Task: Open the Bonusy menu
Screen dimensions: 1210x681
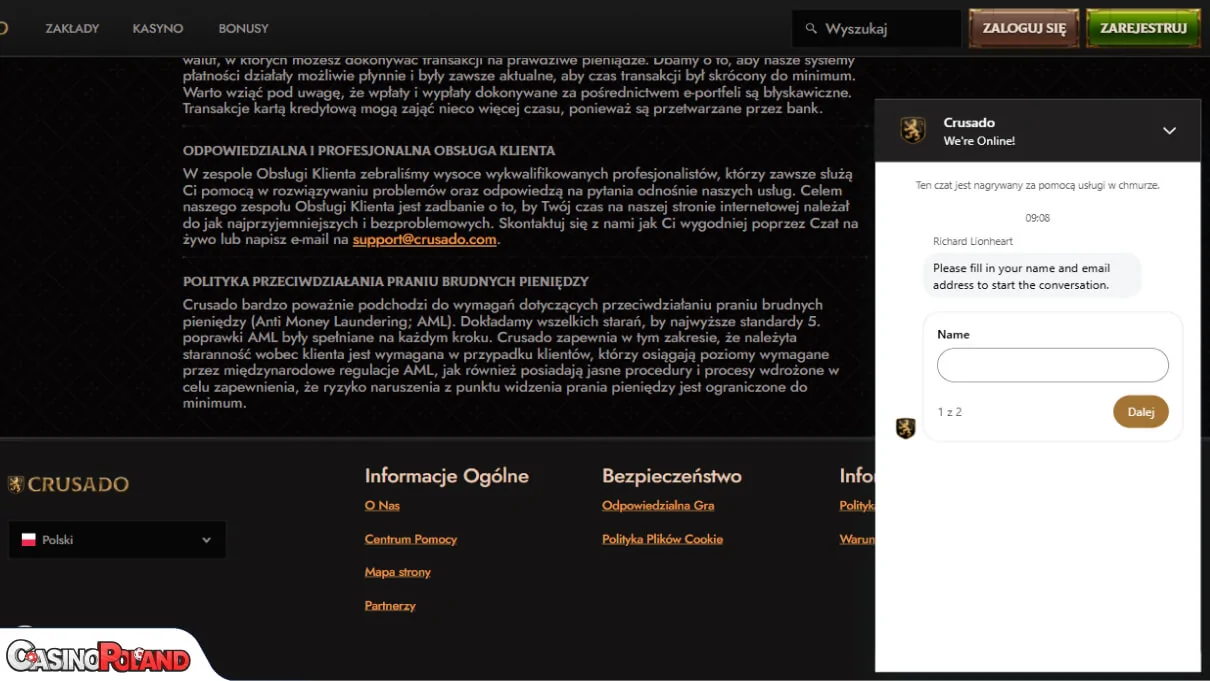Action: [243, 29]
